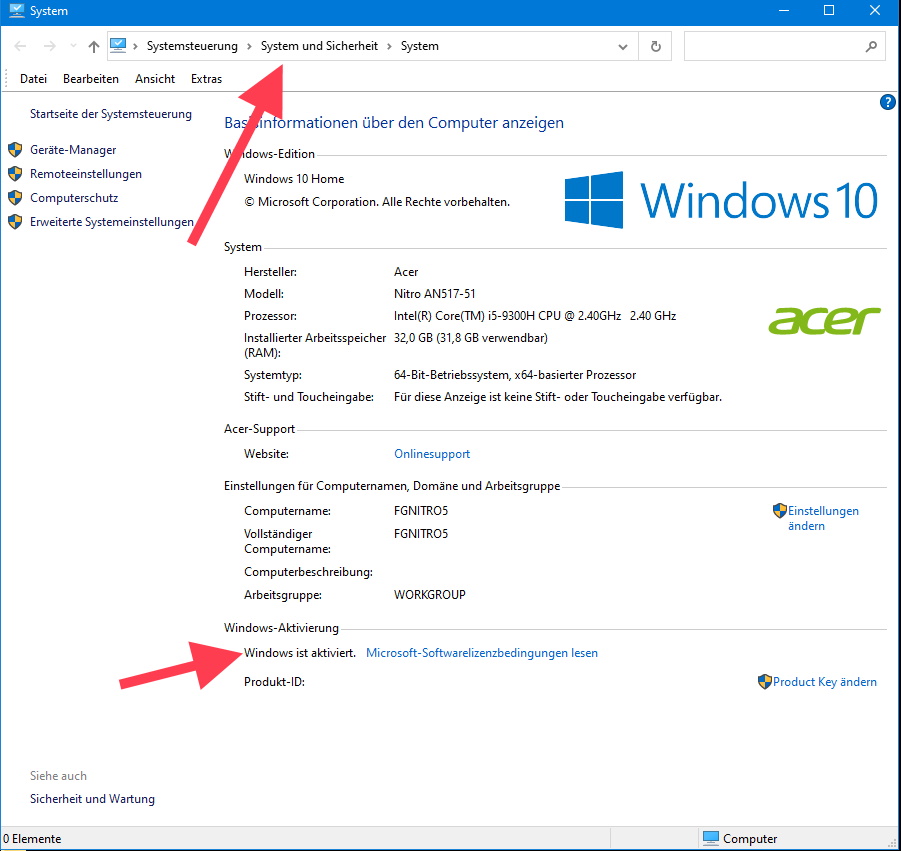The height and width of the screenshot is (851, 901).
Task: Open Remoteeinstellungen
Action: [x=86, y=174]
